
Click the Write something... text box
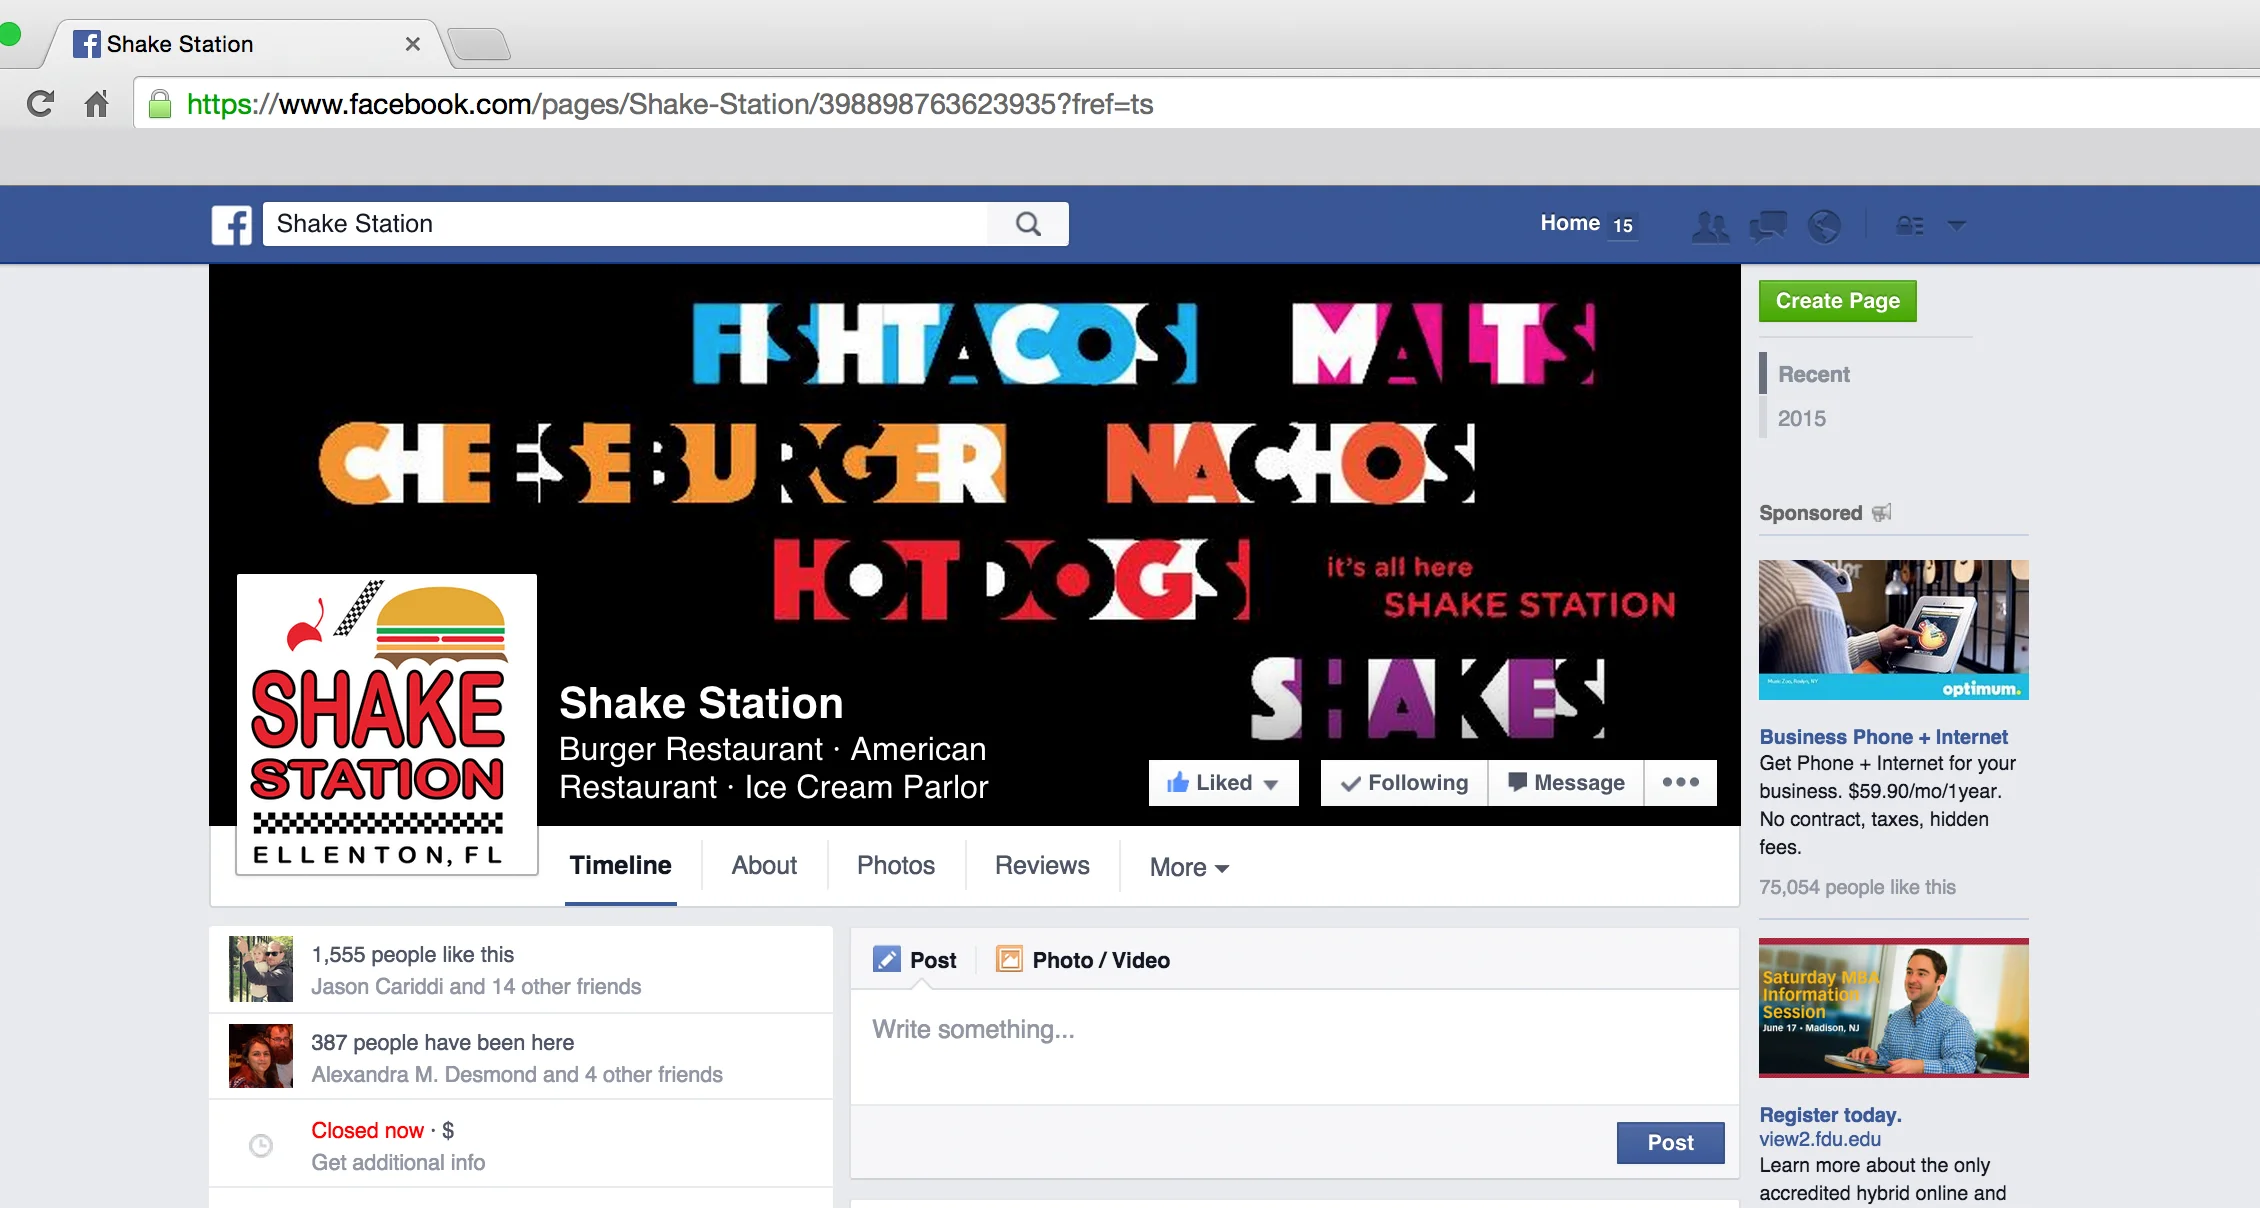point(1295,1046)
